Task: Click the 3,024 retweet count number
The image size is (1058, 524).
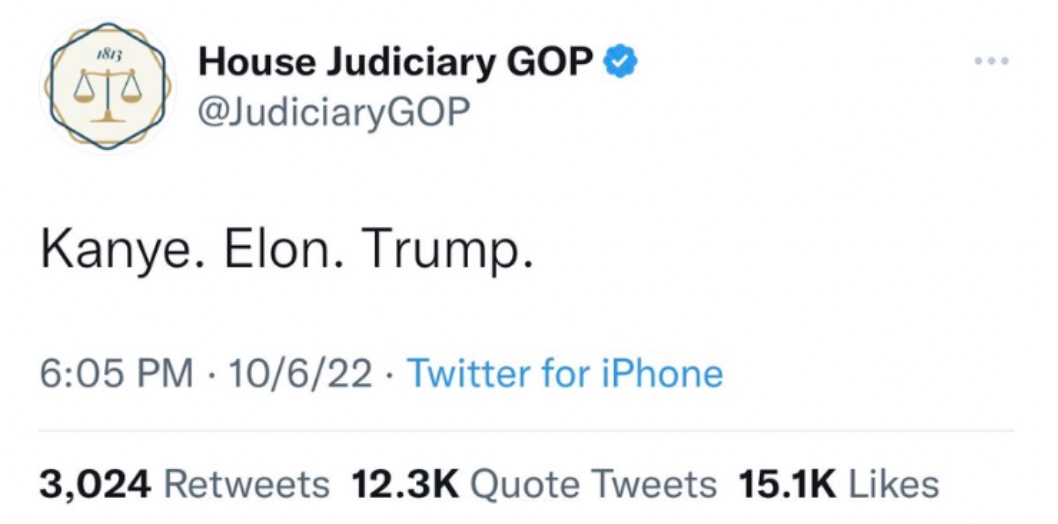Action: point(96,484)
